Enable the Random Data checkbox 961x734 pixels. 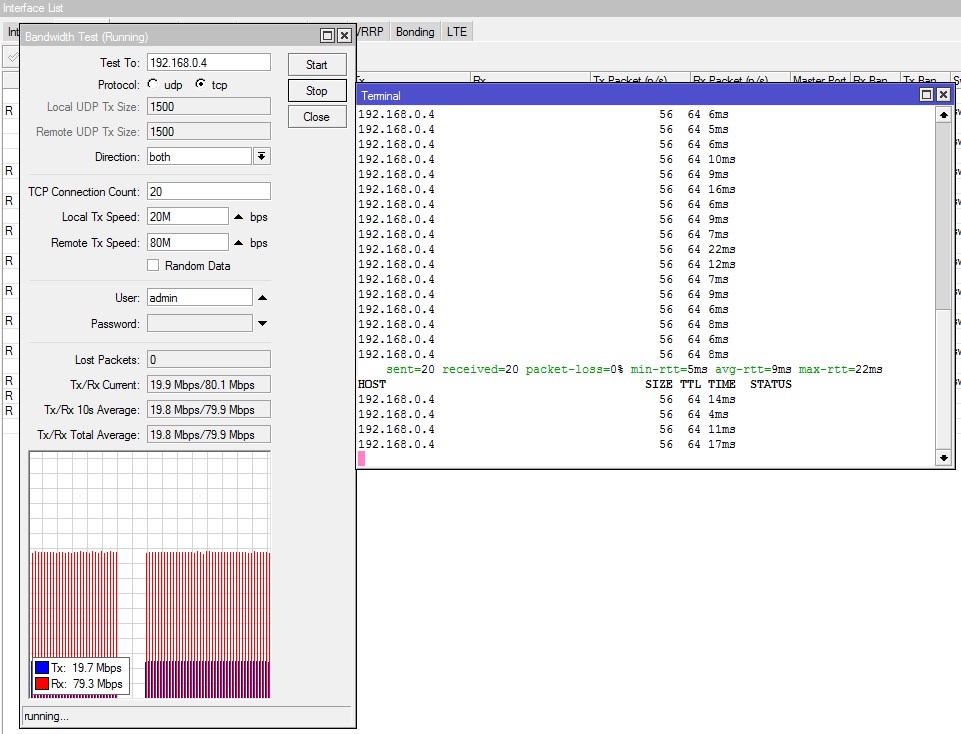(x=153, y=266)
